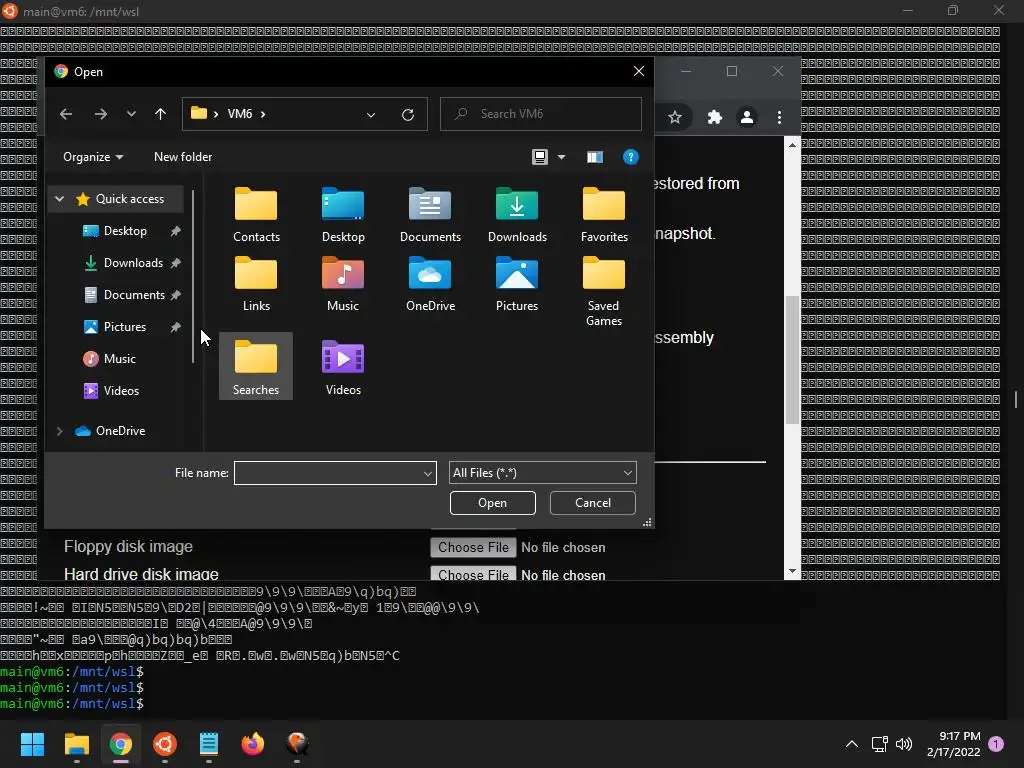Open Chrome extensions puzzle icon

(714, 118)
